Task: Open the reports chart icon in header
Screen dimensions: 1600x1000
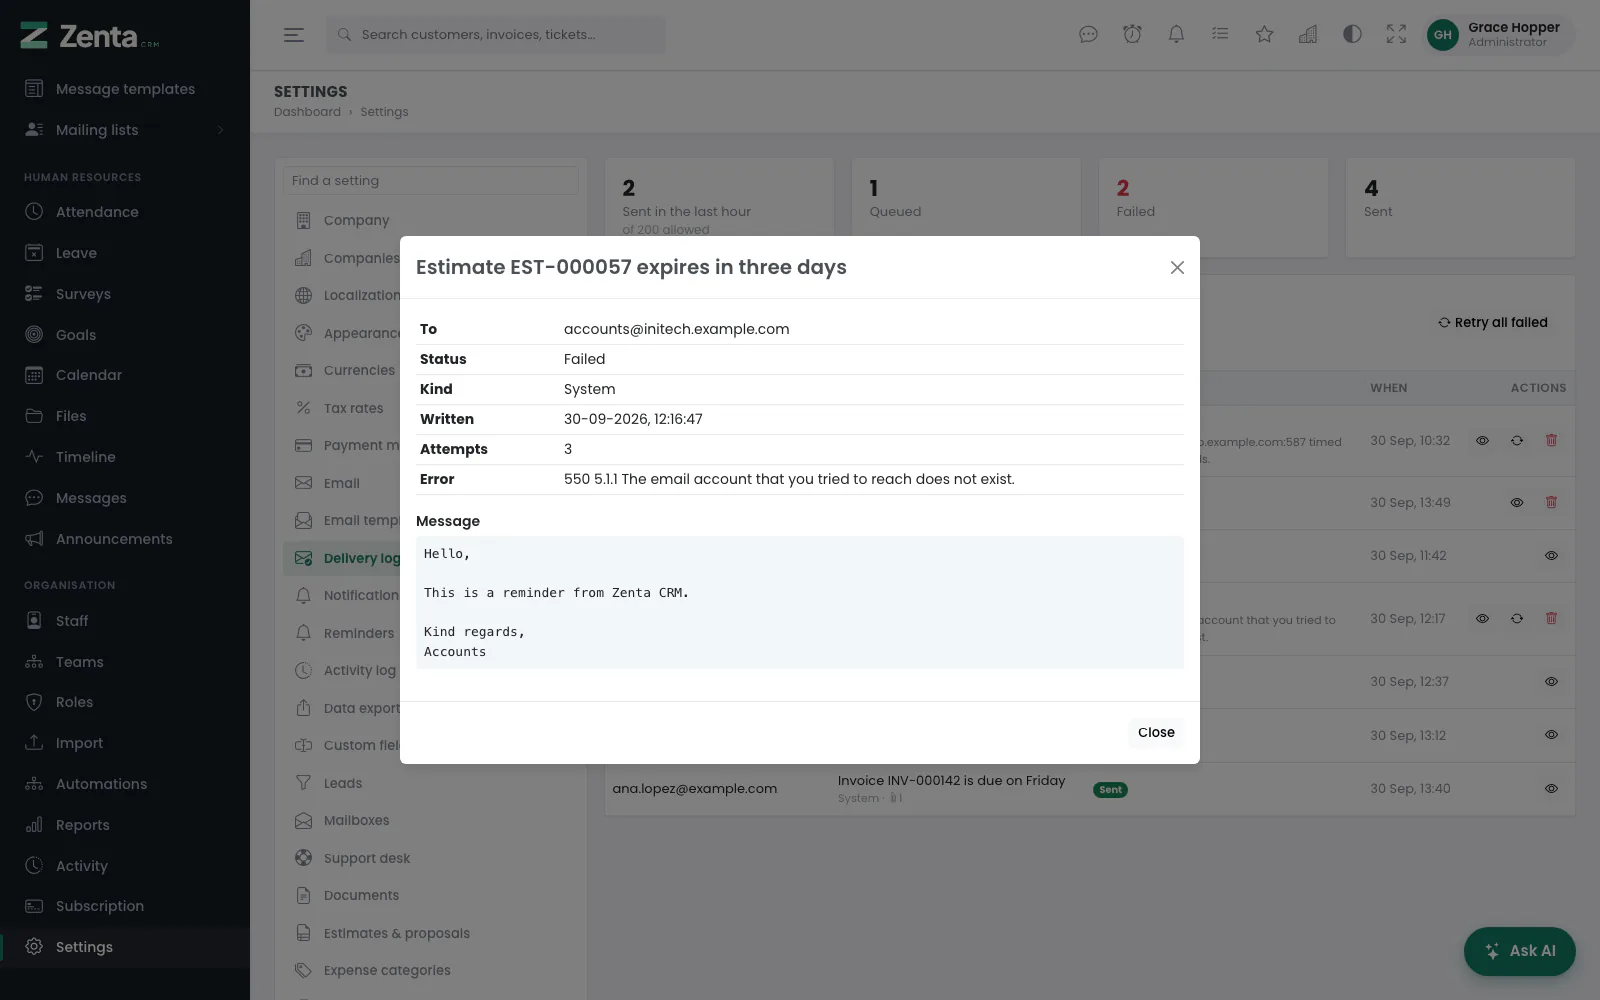Action: coord(1308,35)
